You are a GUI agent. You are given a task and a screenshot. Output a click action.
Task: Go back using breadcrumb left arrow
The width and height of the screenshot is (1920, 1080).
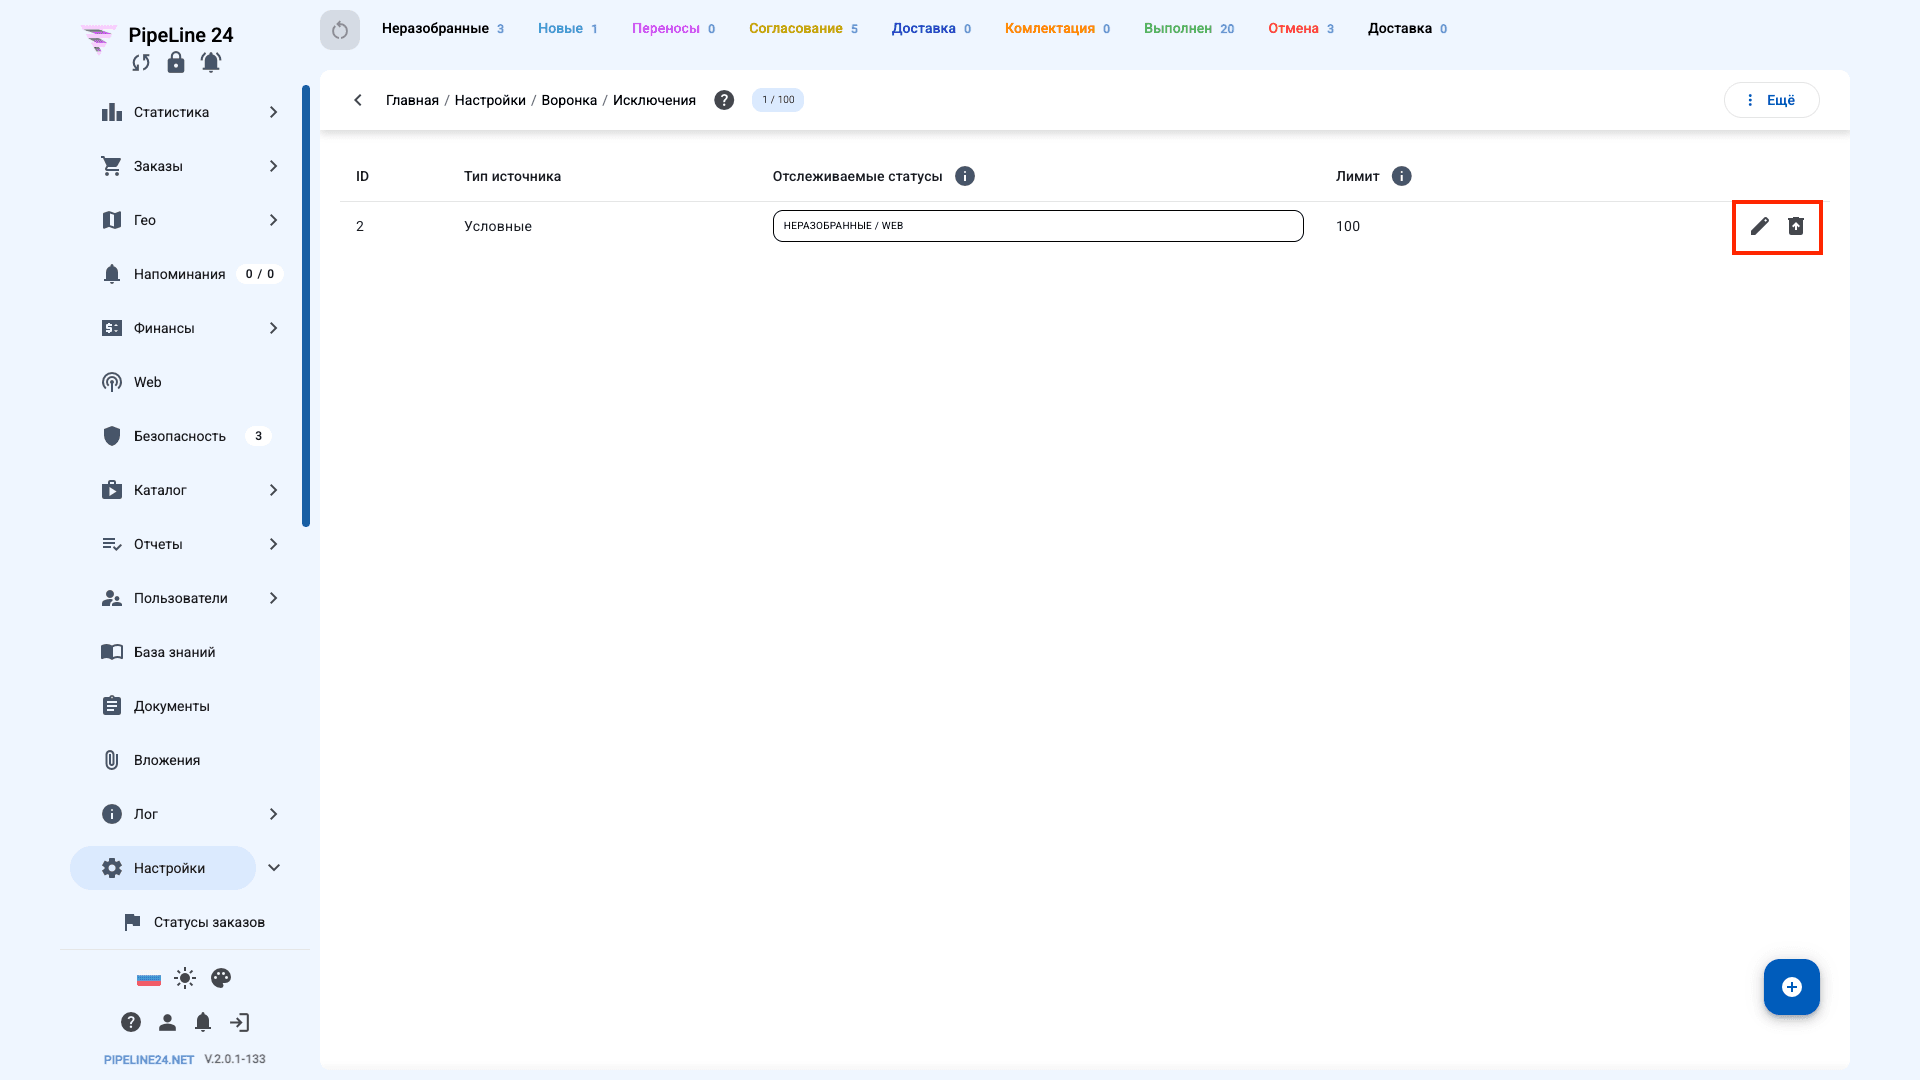[x=358, y=100]
